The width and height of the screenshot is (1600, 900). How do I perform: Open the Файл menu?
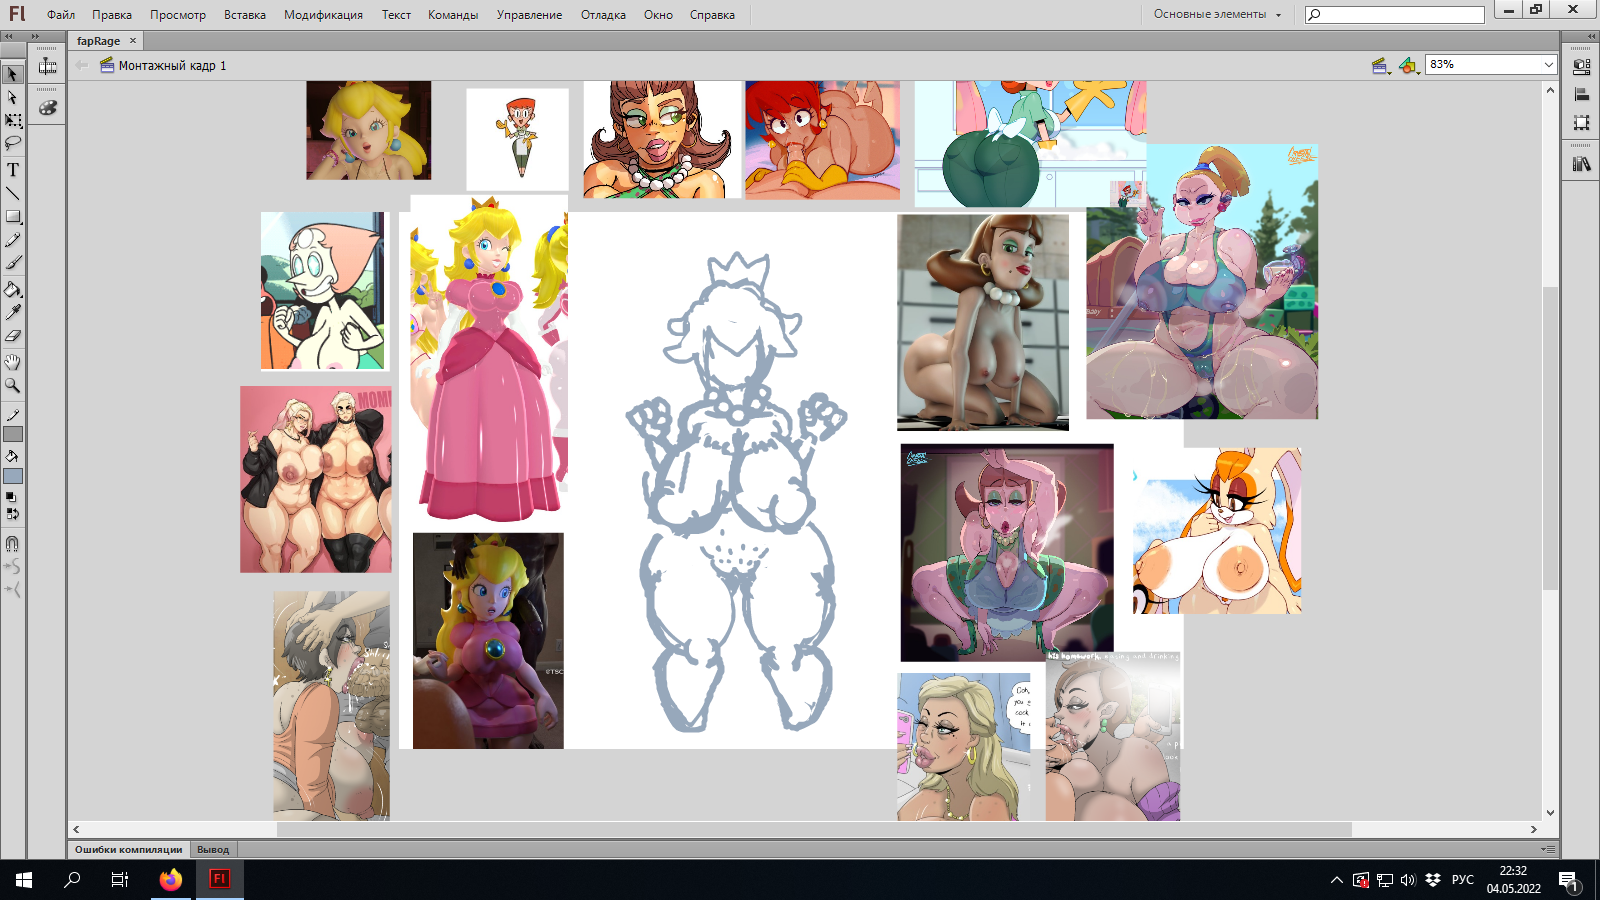point(61,15)
